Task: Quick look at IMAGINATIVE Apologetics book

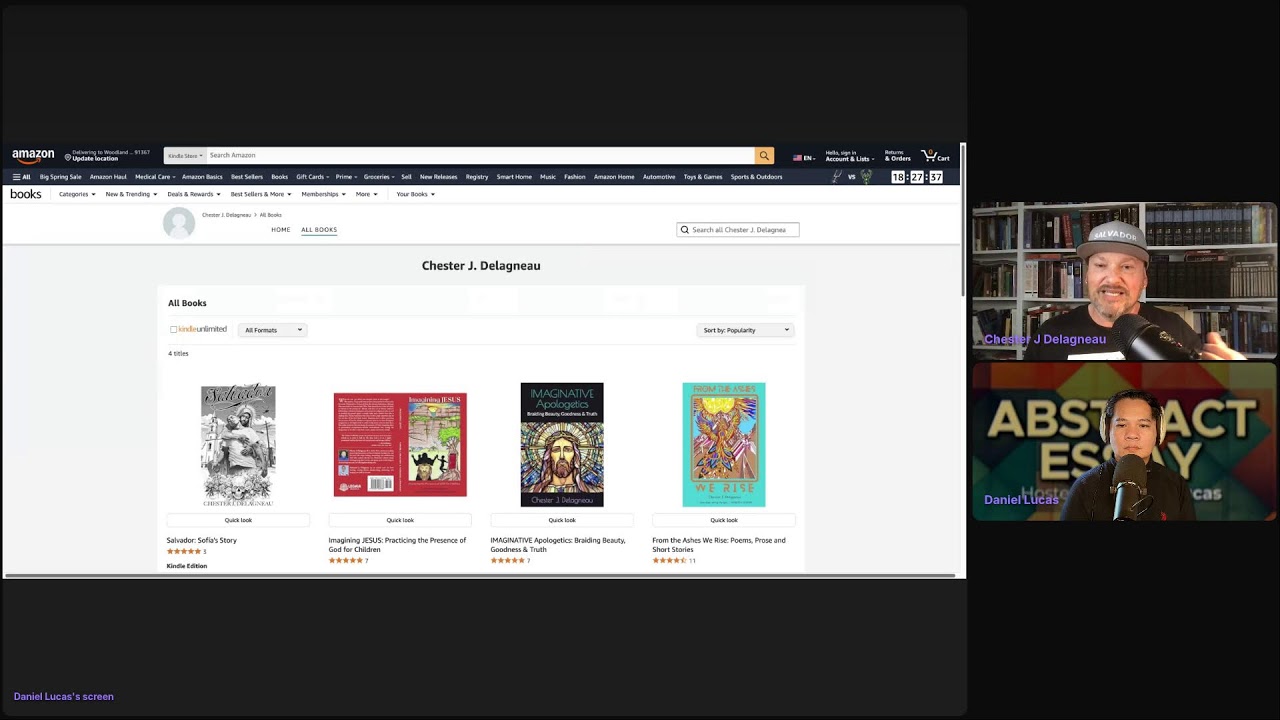Action: [562, 520]
